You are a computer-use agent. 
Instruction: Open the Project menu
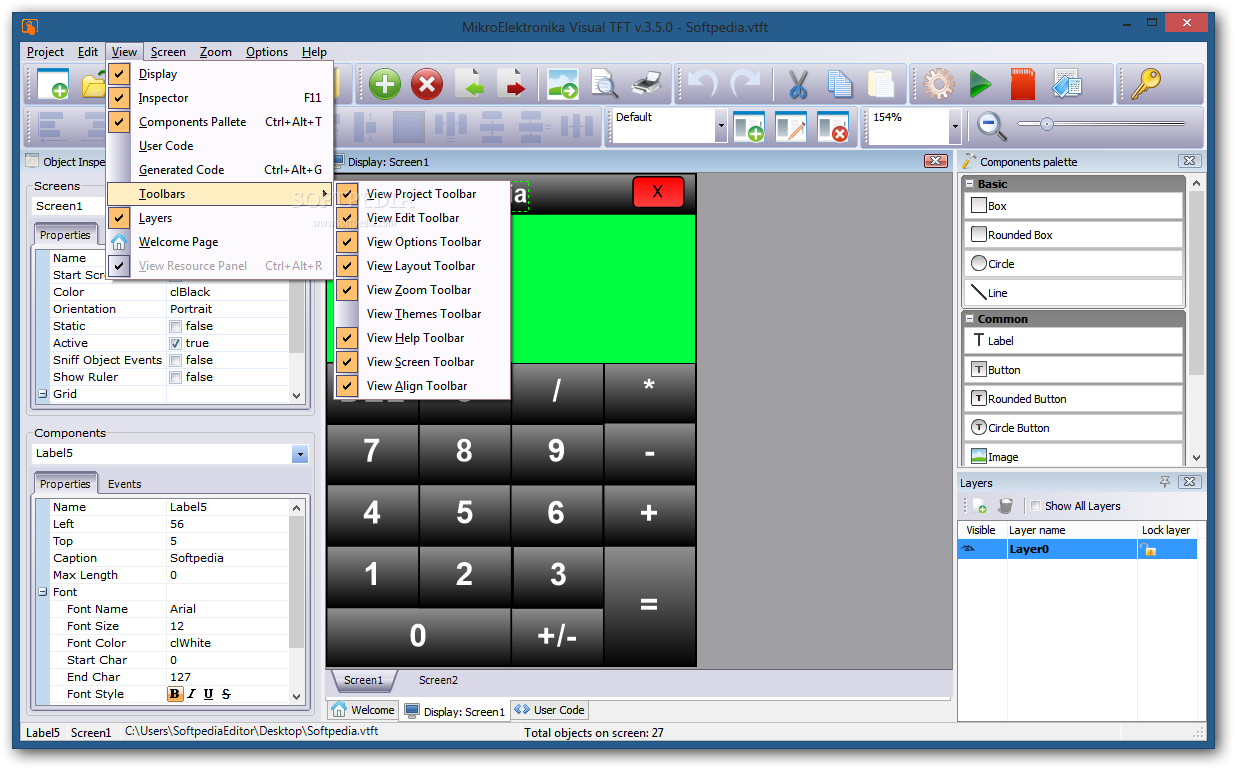point(45,52)
